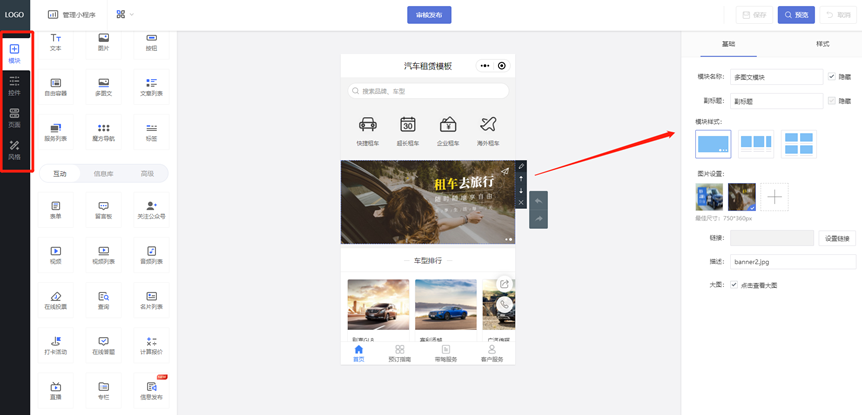Click the banner edit pencil icon
The image size is (862, 415).
tap(521, 166)
